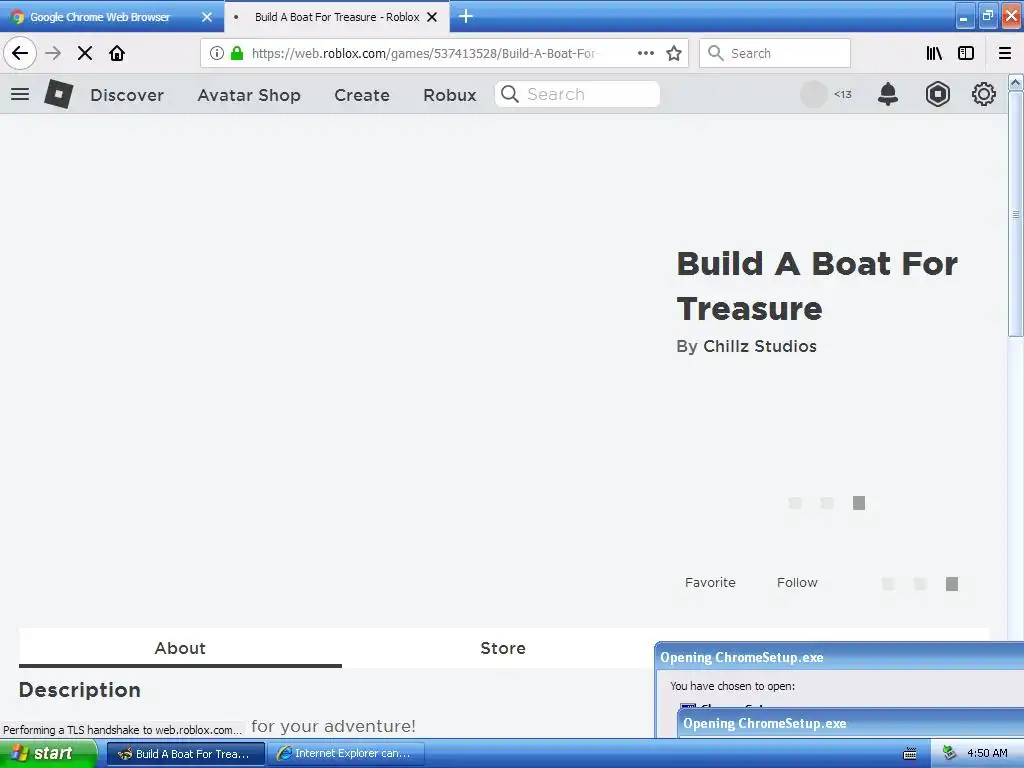The height and width of the screenshot is (768, 1024).
Task: Click the TLS handshake status bar text
Action: [x=122, y=729]
